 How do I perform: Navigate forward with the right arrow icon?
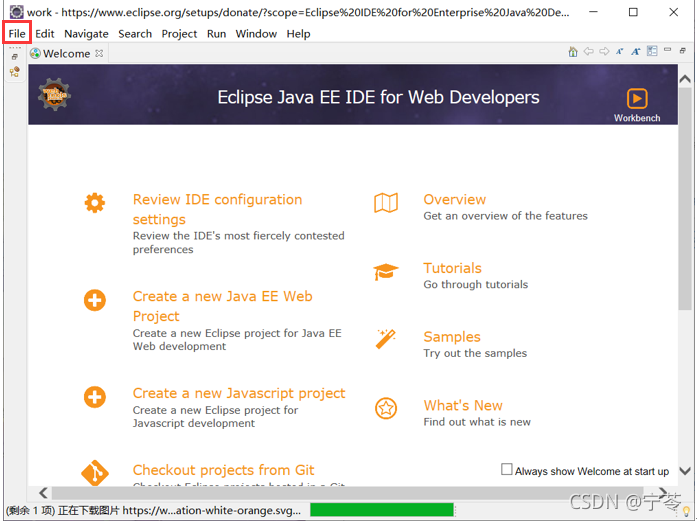[604, 52]
